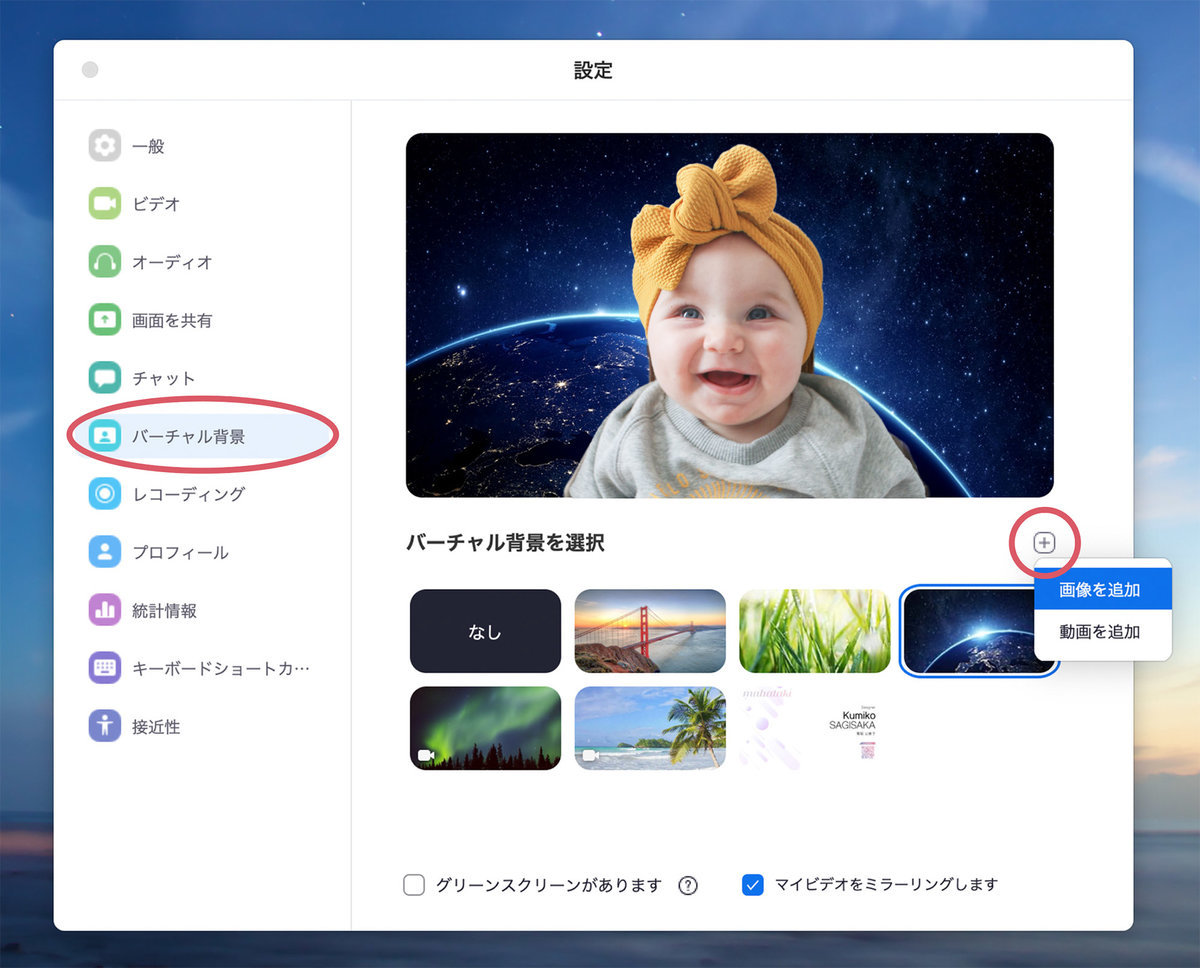Select バーチャル背景 label in sidebar
This screenshot has height=968, width=1200.
(188, 436)
